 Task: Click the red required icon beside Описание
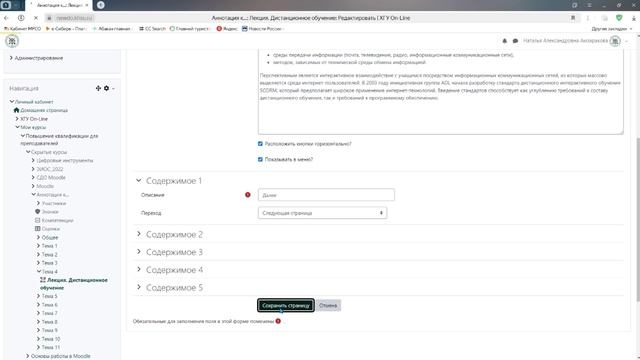pyautogui.click(x=247, y=195)
